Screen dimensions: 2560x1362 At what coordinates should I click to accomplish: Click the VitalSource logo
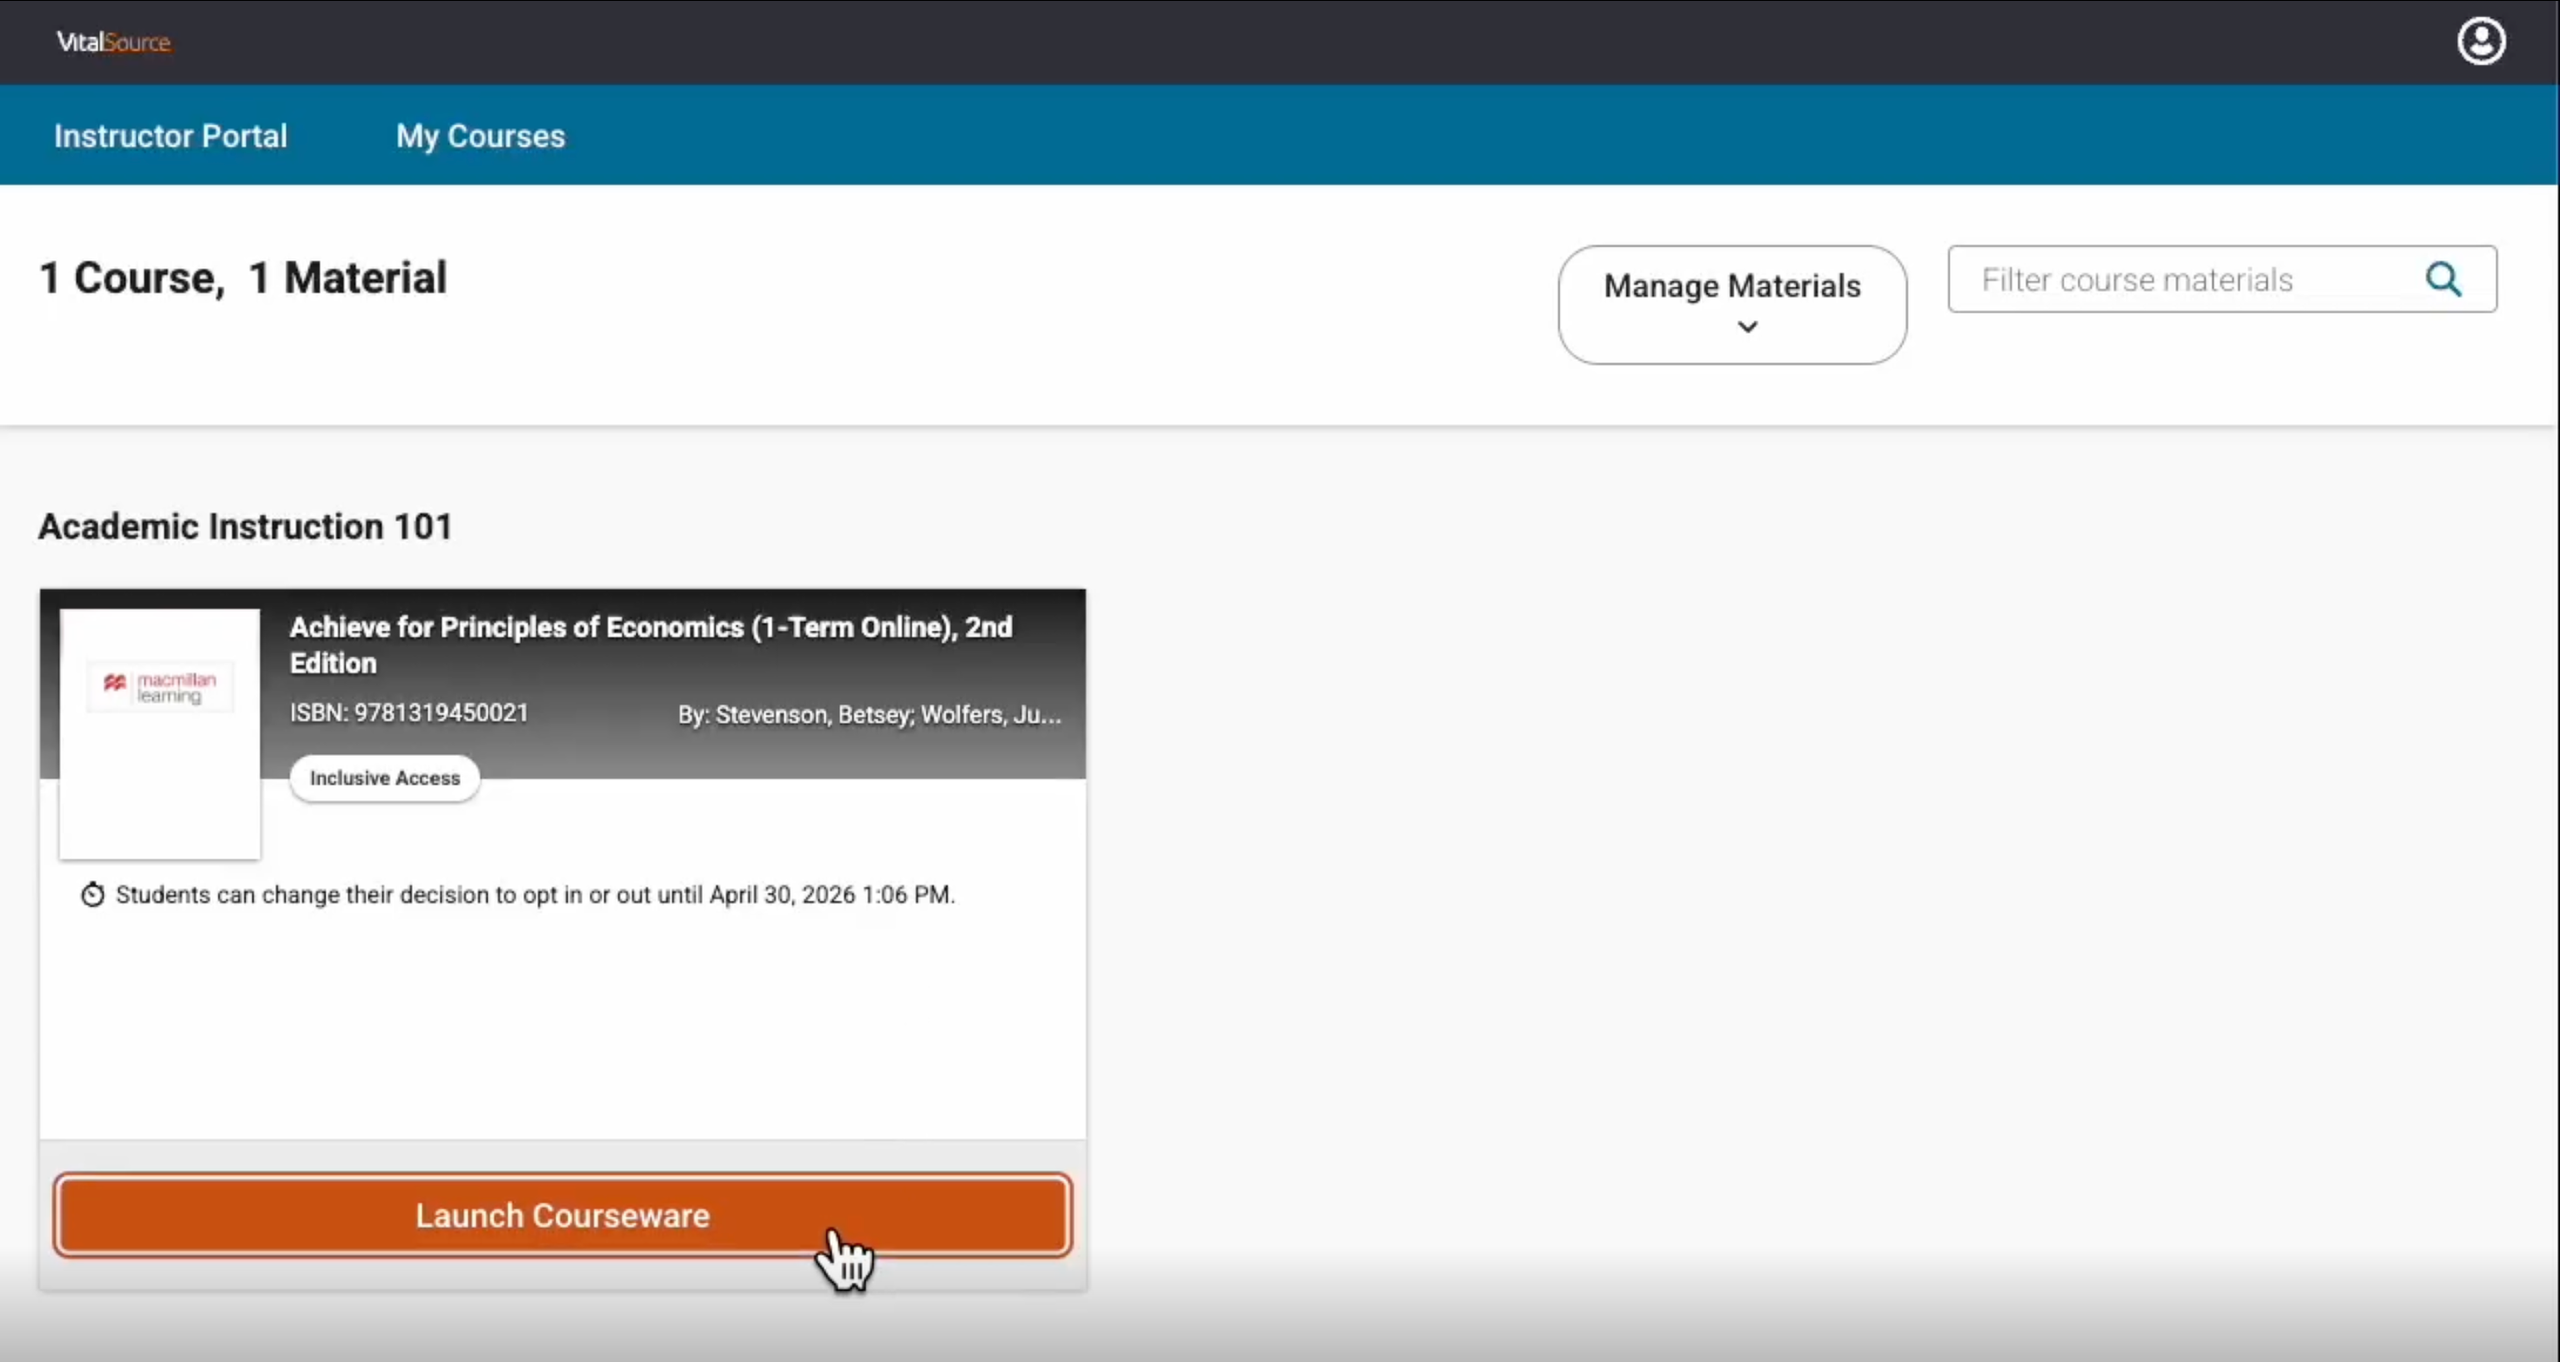point(113,42)
